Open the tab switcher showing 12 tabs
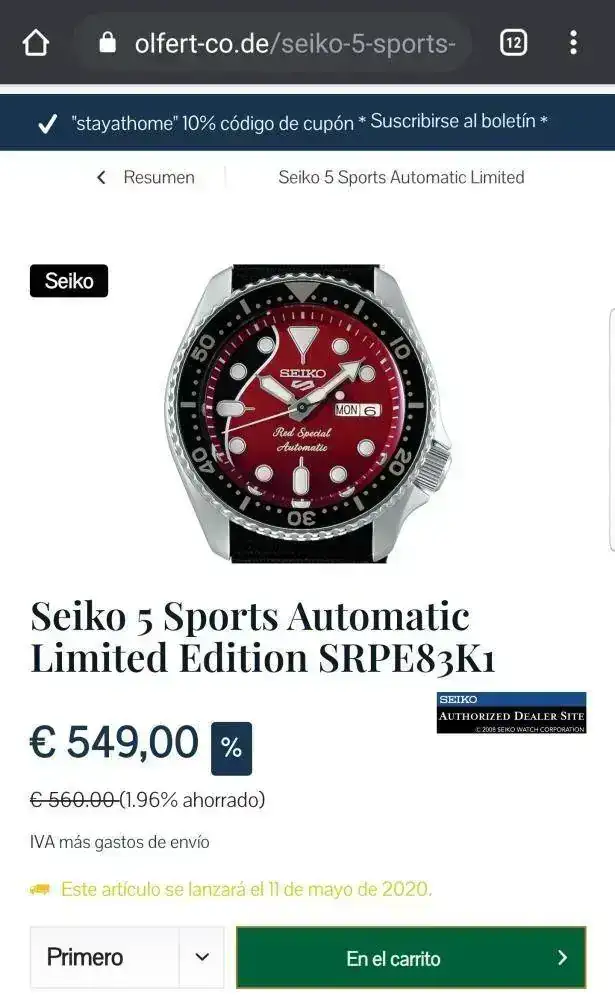The image size is (615, 1000). click(x=513, y=43)
